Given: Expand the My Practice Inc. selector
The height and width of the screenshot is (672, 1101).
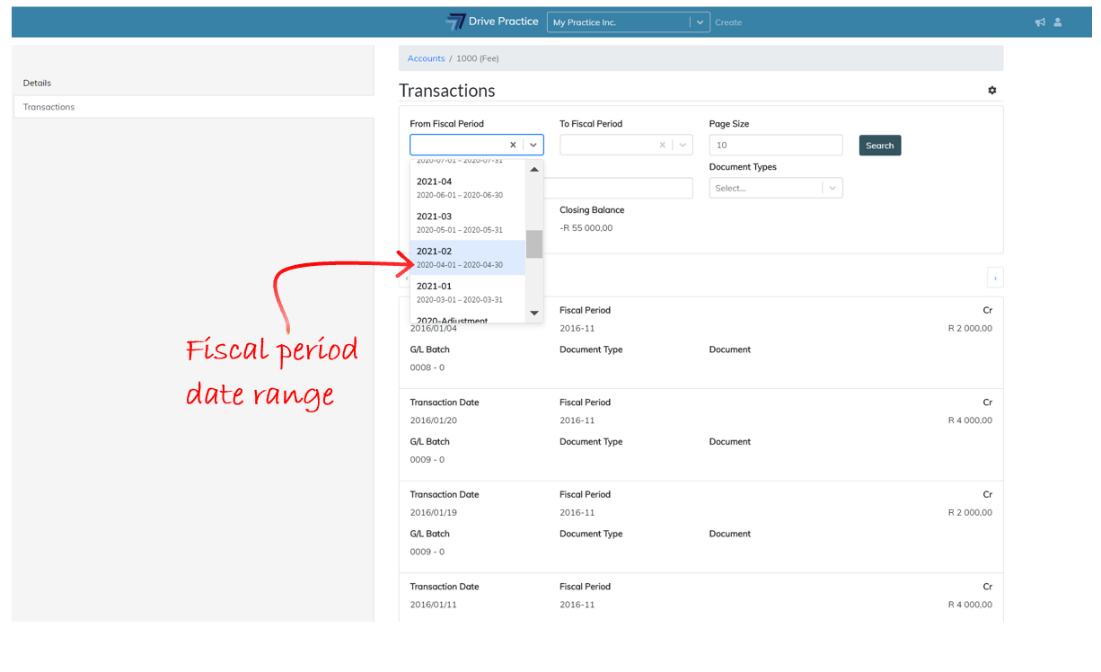Looking at the screenshot, I should (699, 22).
